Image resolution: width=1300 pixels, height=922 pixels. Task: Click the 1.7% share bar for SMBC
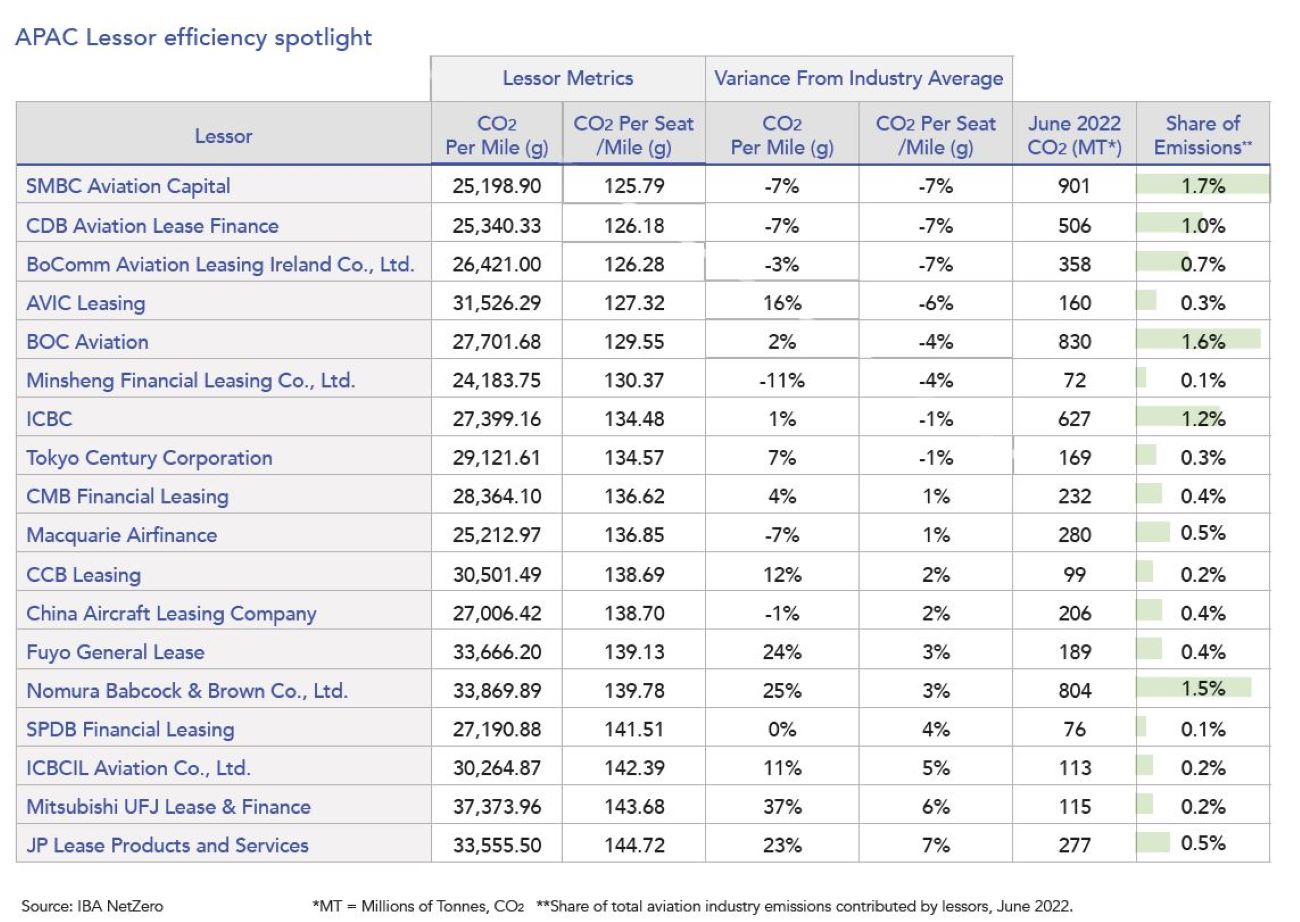tap(1203, 186)
